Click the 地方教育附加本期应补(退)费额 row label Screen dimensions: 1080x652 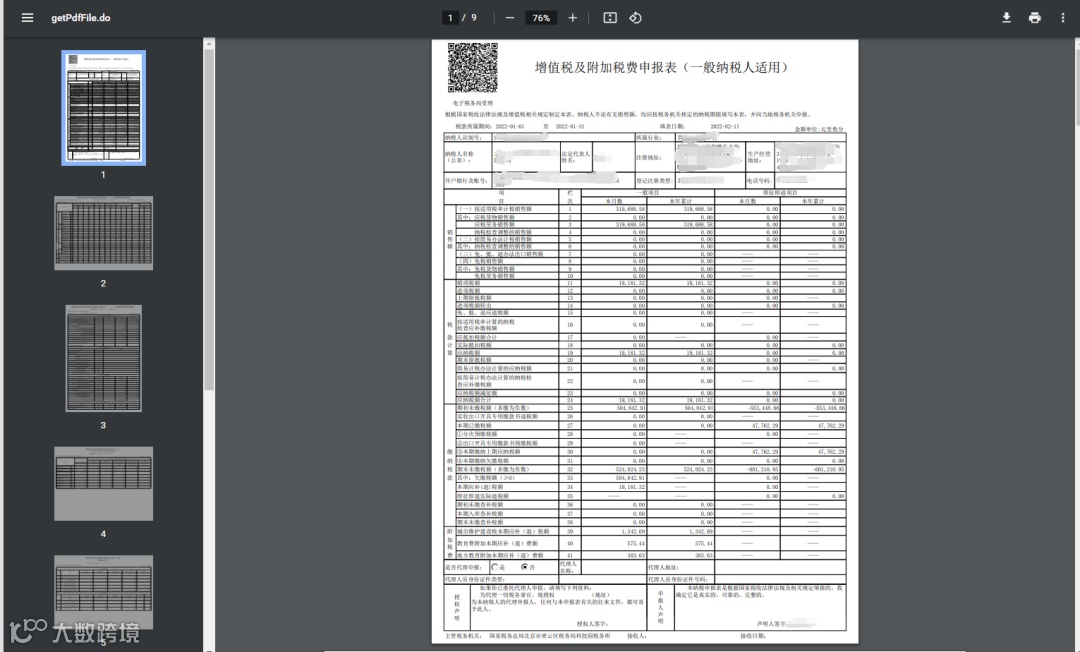click(x=500, y=555)
